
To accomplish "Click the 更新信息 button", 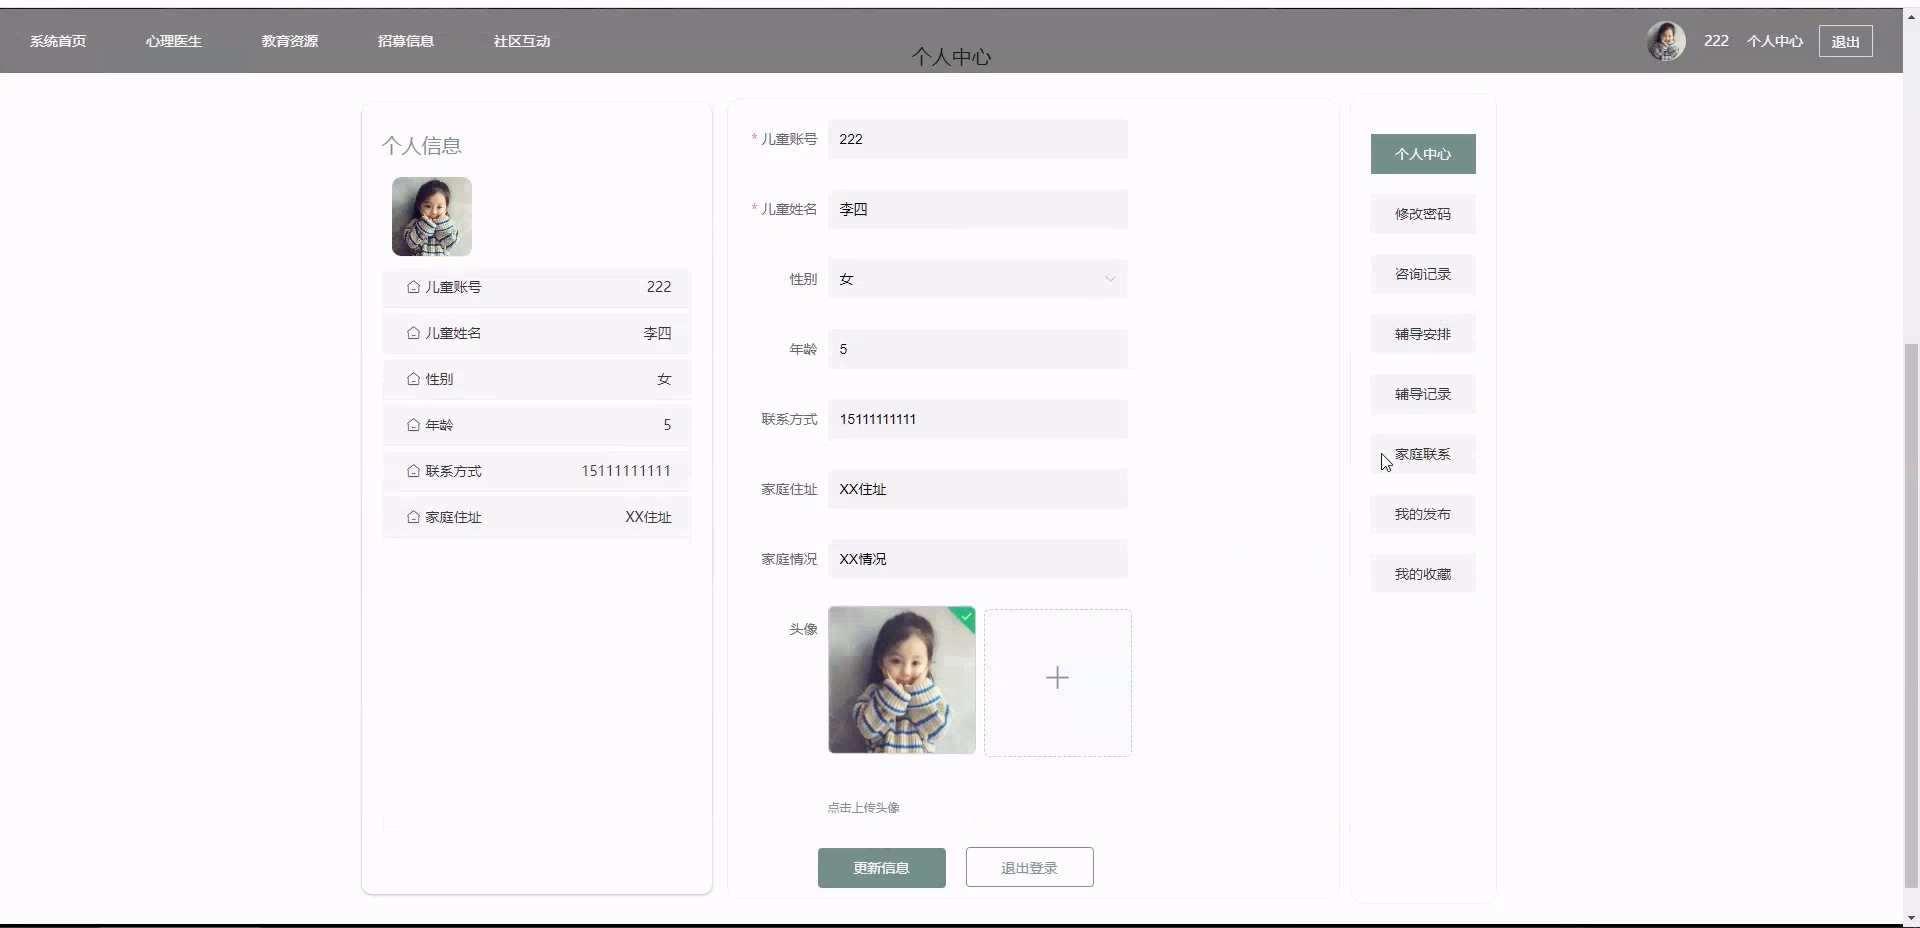I will (x=882, y=868).
